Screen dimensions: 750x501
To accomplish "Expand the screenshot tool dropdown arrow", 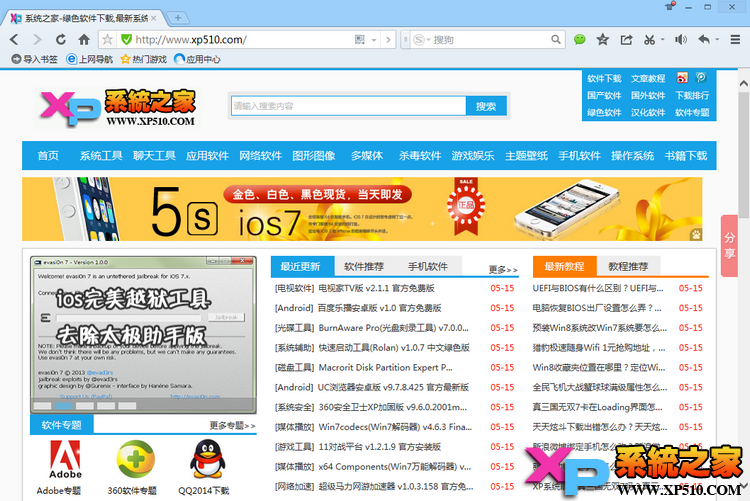I will tap(662, 39).
